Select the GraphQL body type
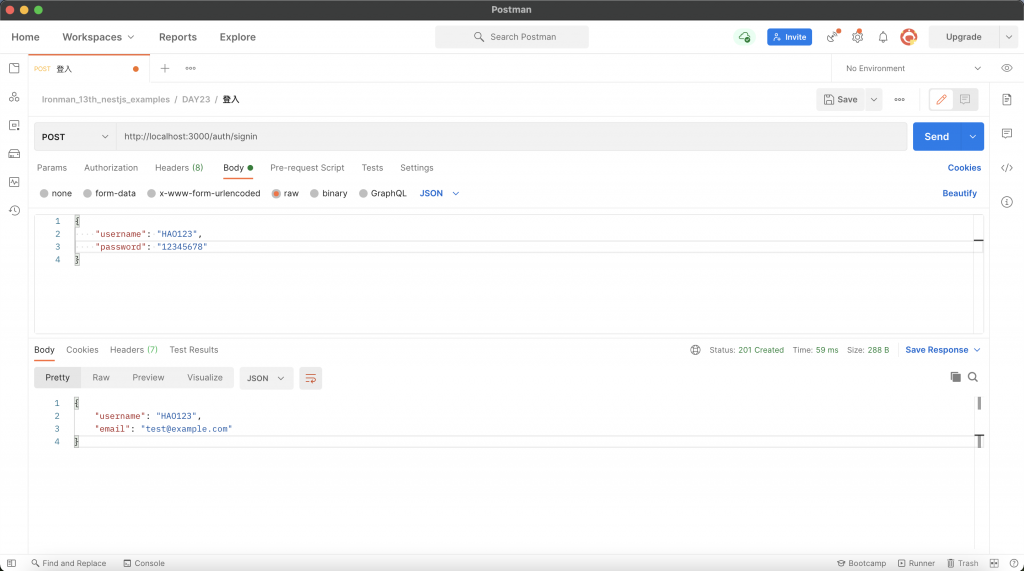This screenshot has width=1024, height=571. pyautogui.click(x=383, y=193)
